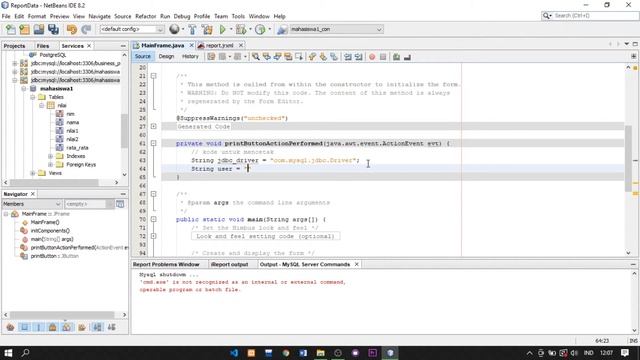The image size is (640, 360).
Task: Open File Explorer from taskbar
Action: 320,353
